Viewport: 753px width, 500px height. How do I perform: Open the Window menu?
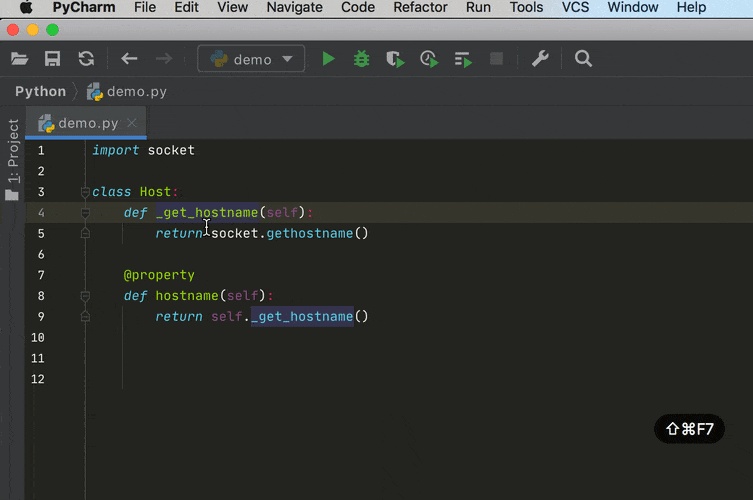pyautogui.click(x=632, y=7)
